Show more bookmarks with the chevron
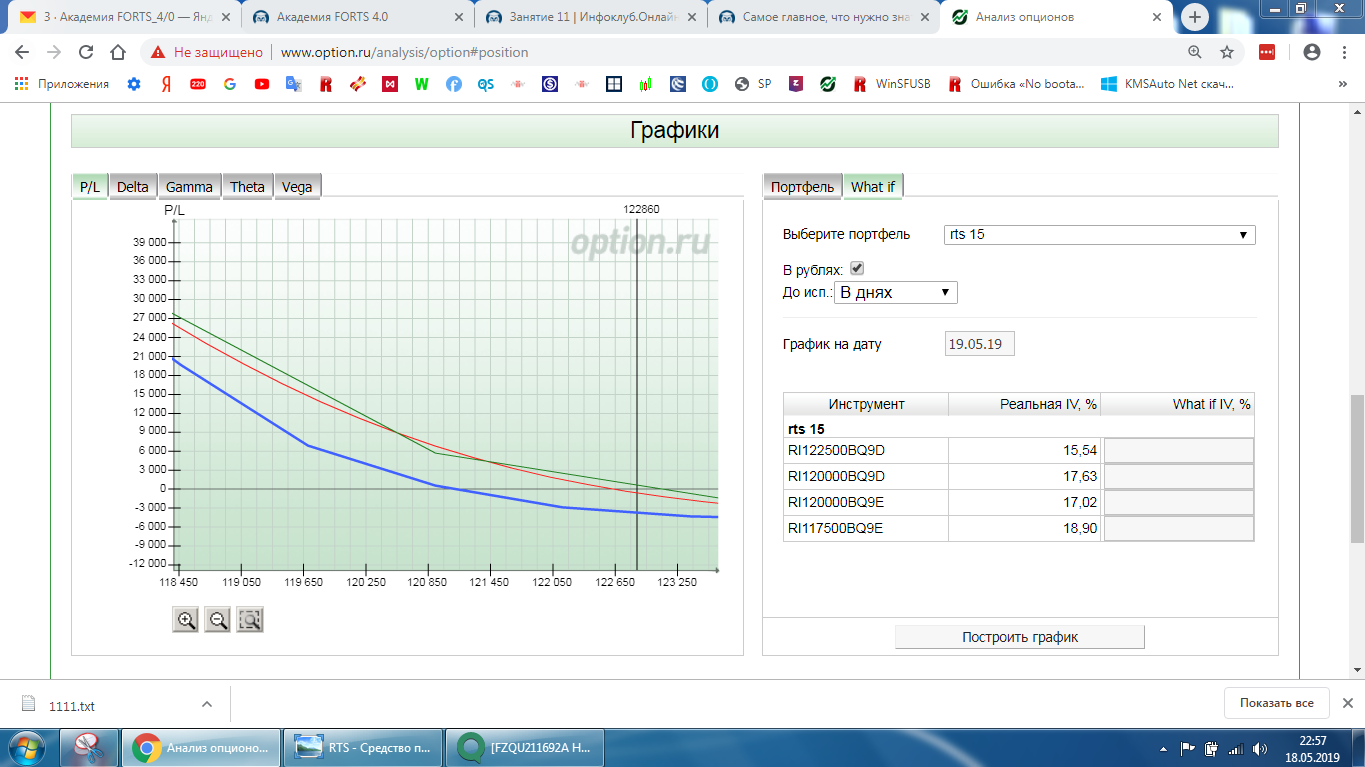The width and height of the screenshot is (1365, 767). 1343,84
